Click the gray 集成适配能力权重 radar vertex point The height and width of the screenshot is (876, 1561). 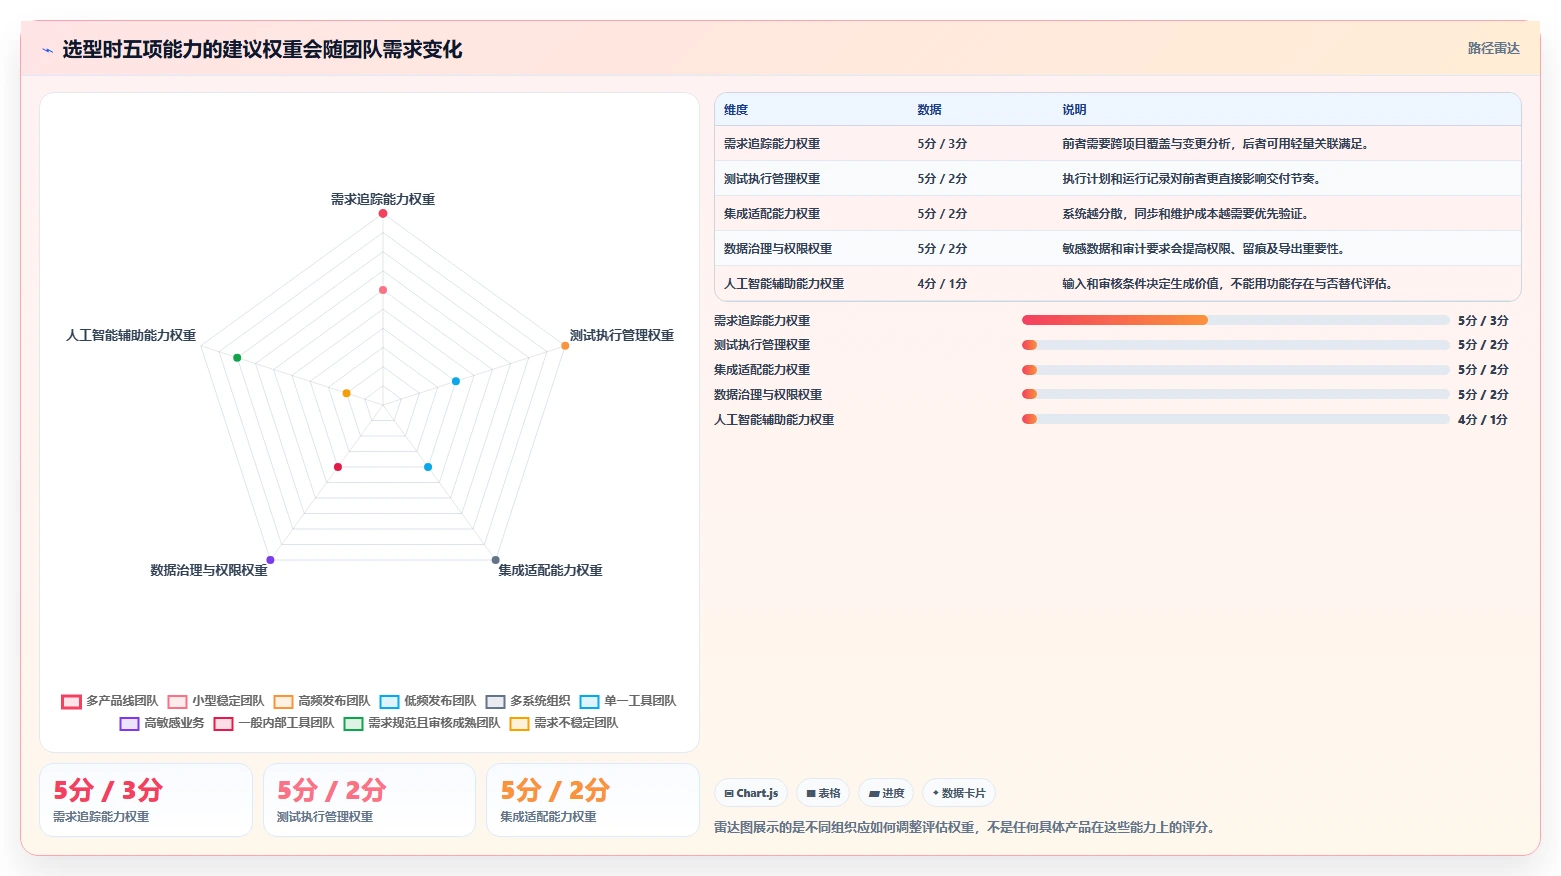click(x=495, y=560)
